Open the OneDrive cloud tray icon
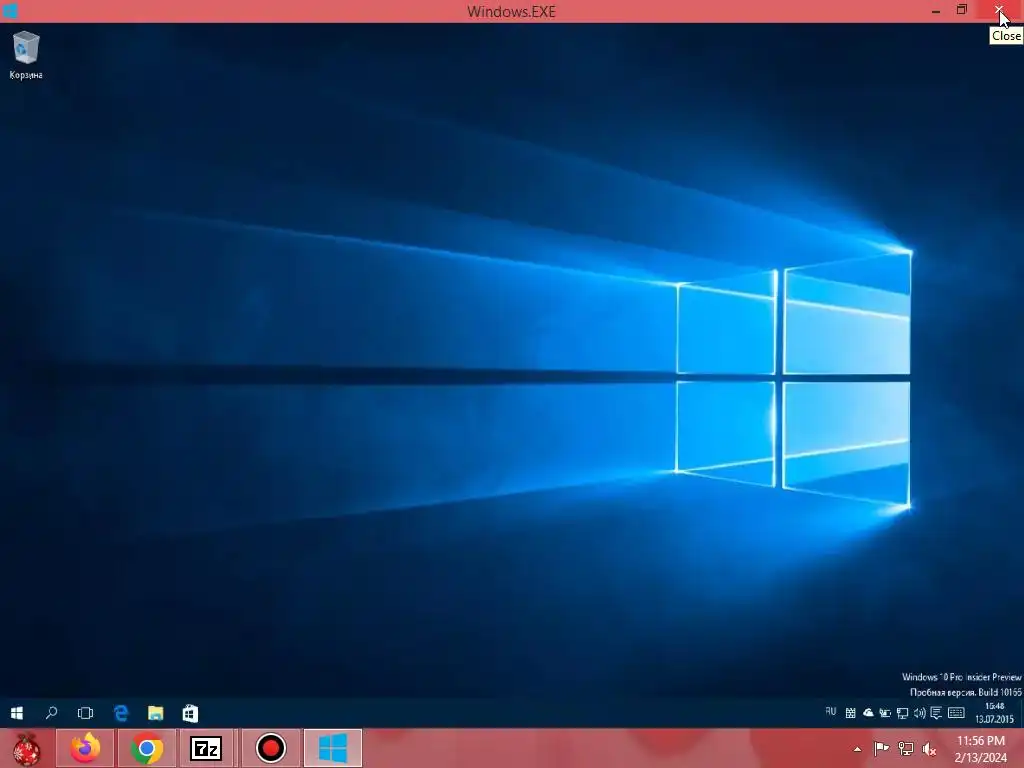 point(868,713)
